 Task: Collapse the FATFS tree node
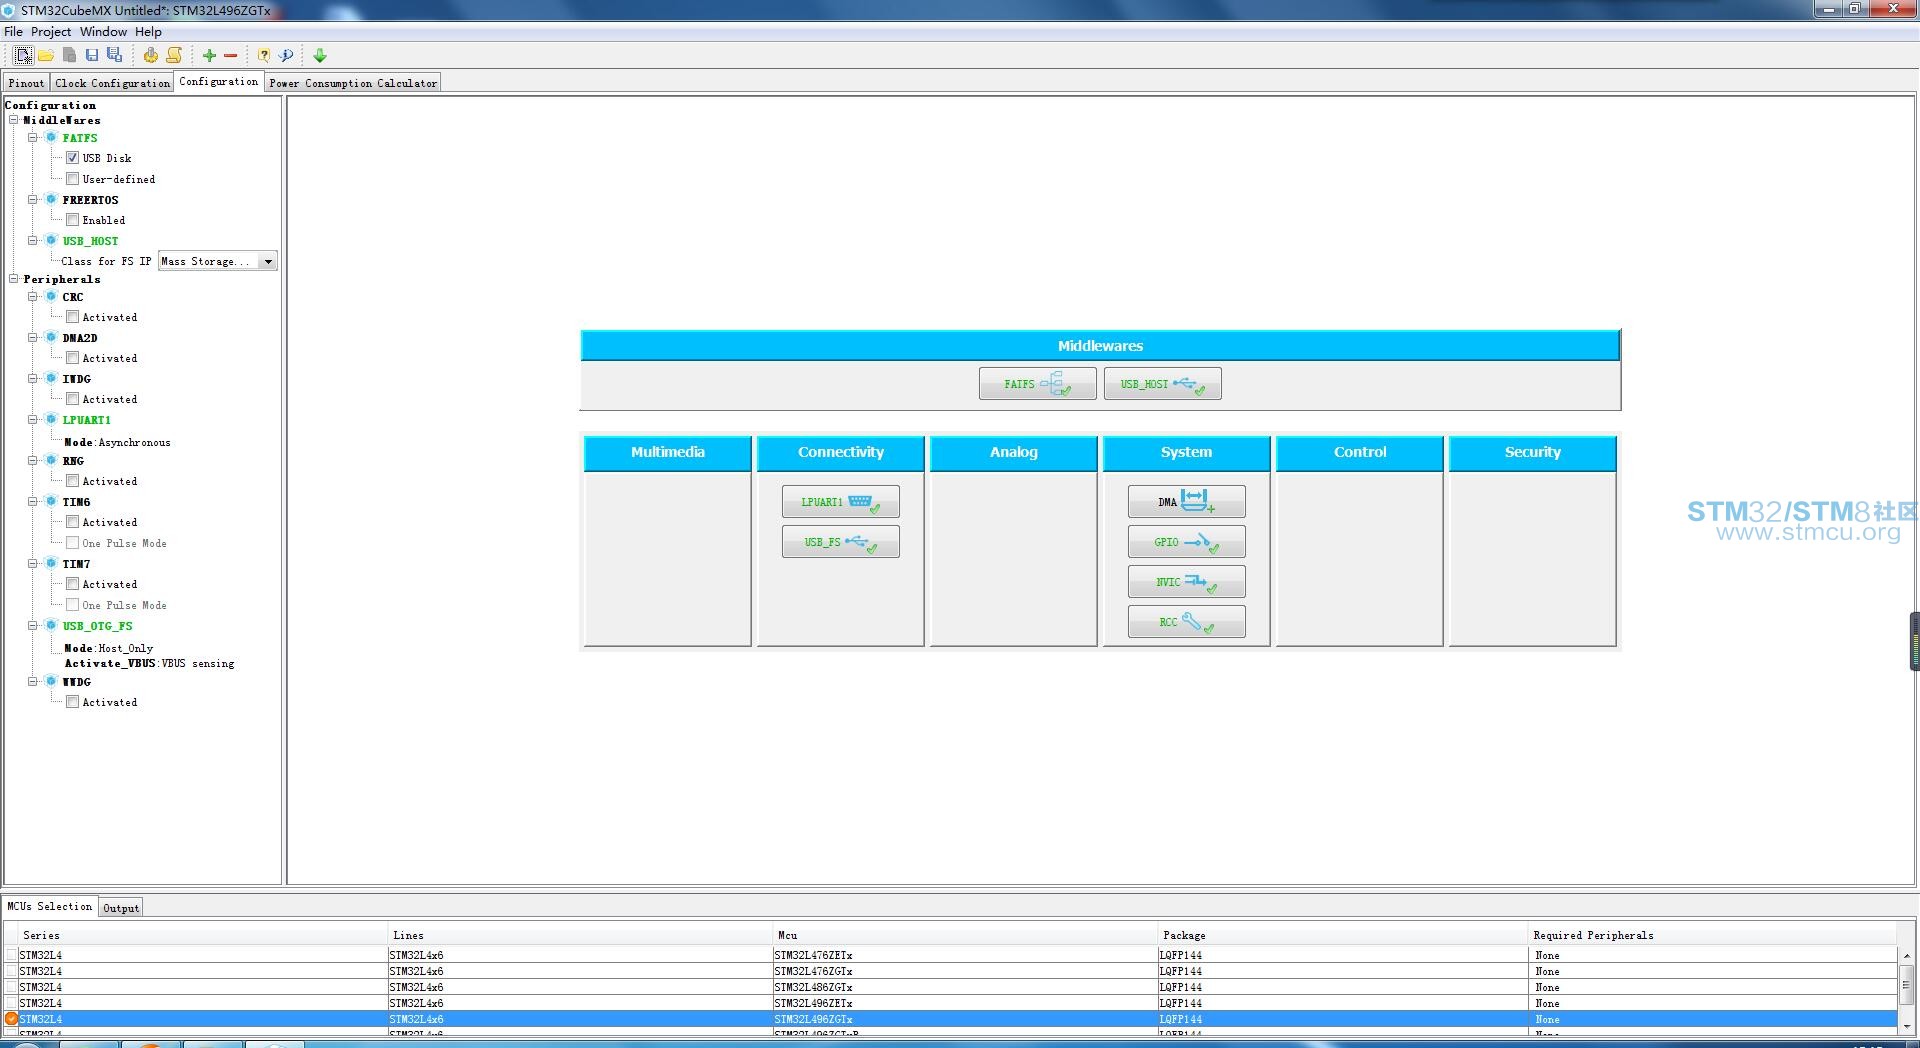(x=32, y=137)
